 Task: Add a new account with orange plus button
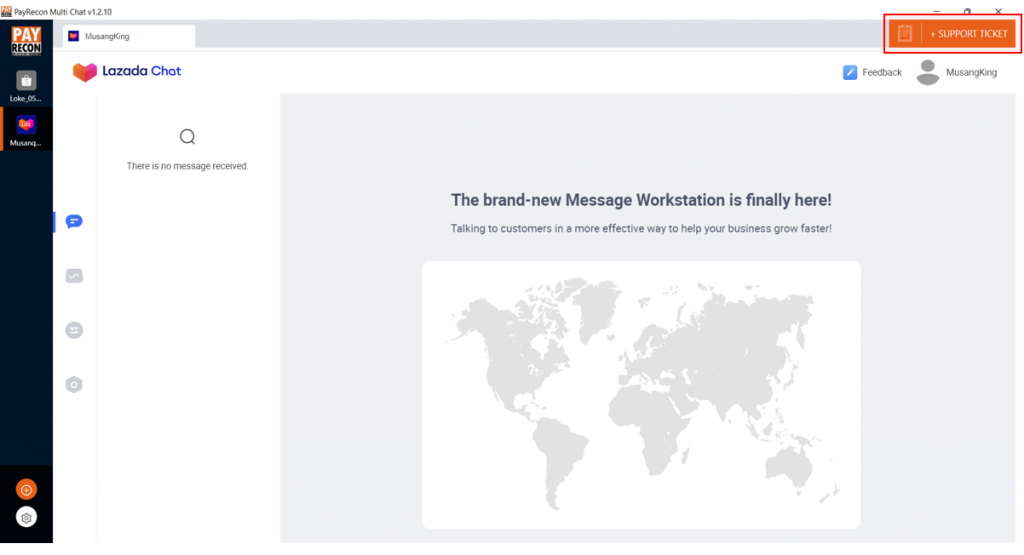pyautogui.click(x=26, y=490)
